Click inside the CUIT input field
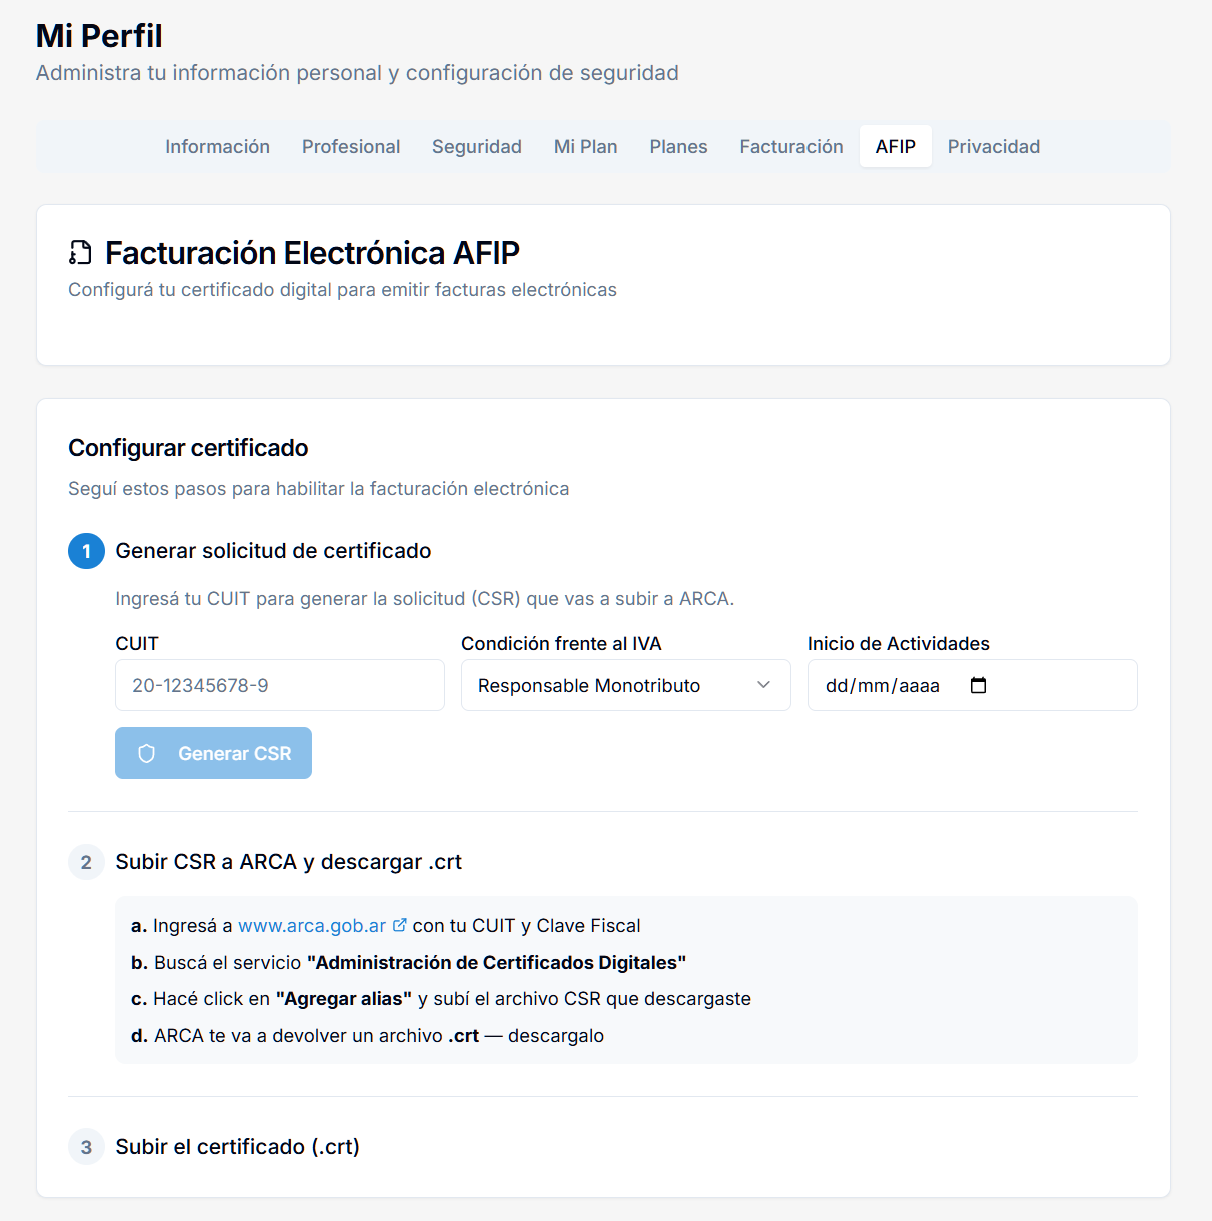The image size is (1212, 1221). tap(280, 685)
